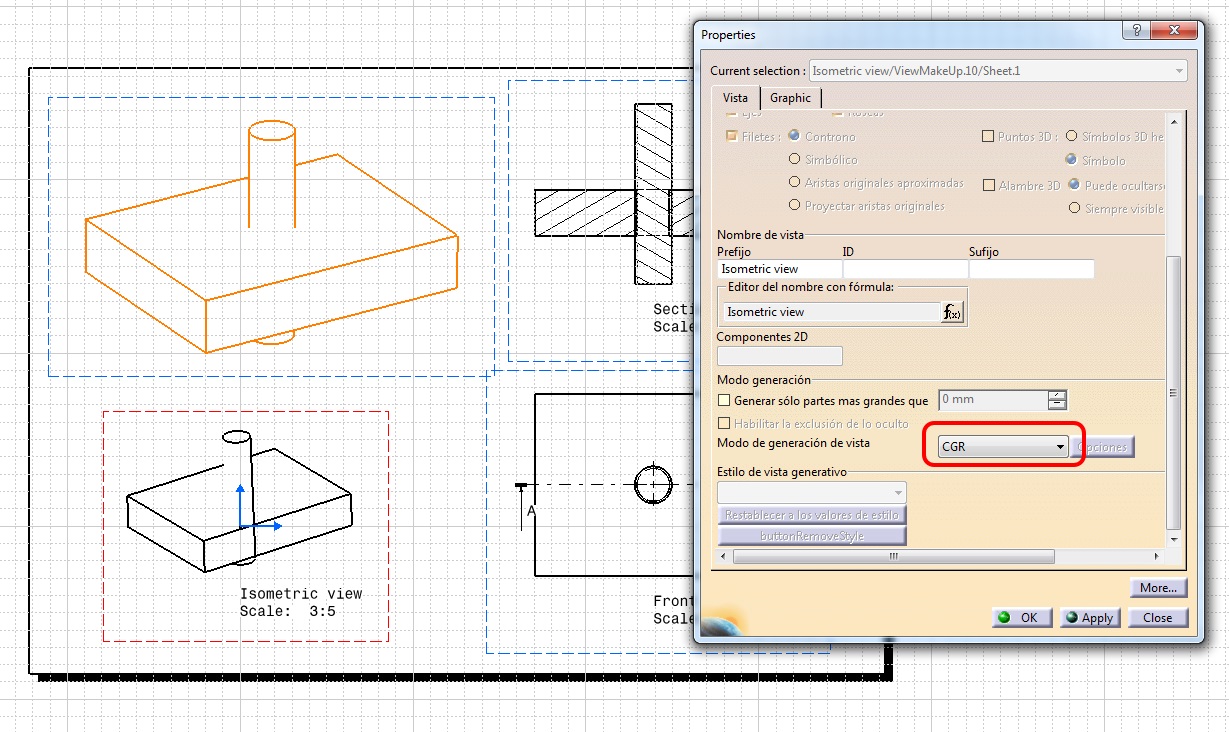Click the Prefijo input field
The height and width of the screenshot is (732, 1229).
coord(779,269)
